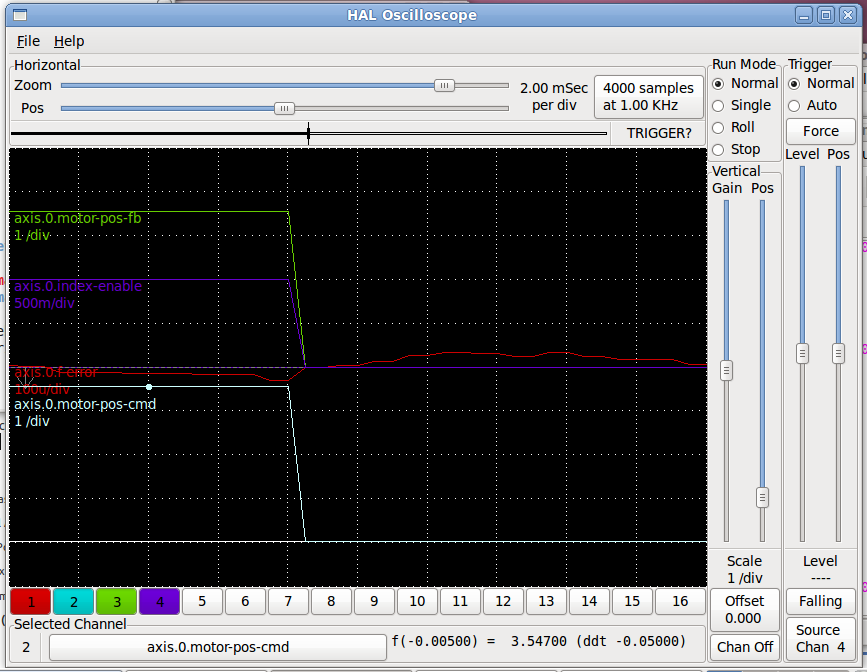Select green channel 3
This screenshot has width=867, height=672.
coord(117,602)
